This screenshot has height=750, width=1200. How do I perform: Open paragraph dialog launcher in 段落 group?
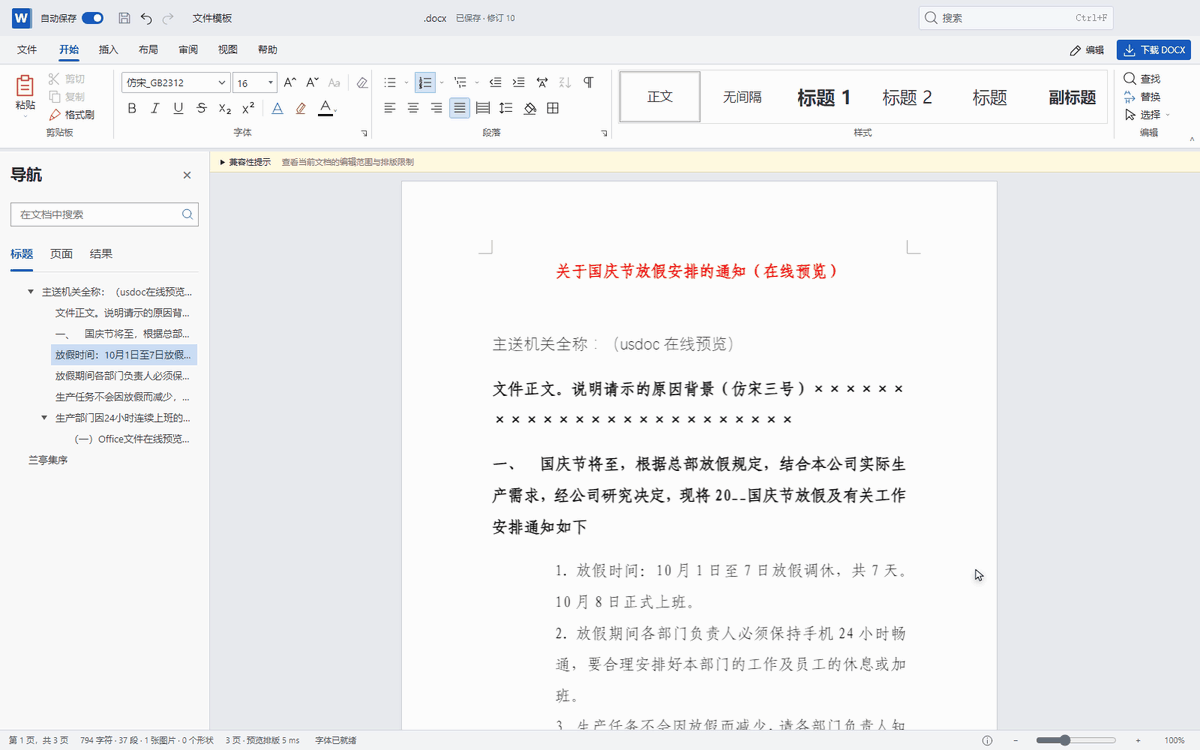click(604, 133)
